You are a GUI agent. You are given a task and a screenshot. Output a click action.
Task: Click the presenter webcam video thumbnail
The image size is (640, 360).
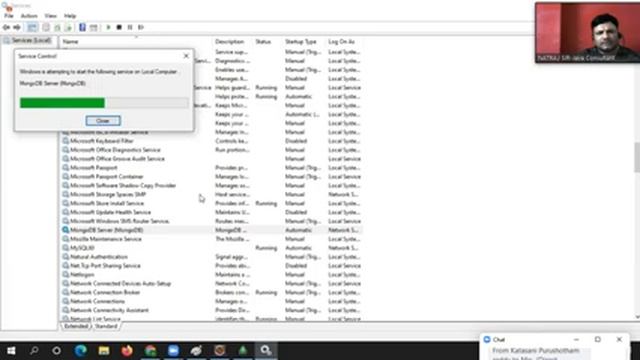pyautogui.click(x=587, y=32)
